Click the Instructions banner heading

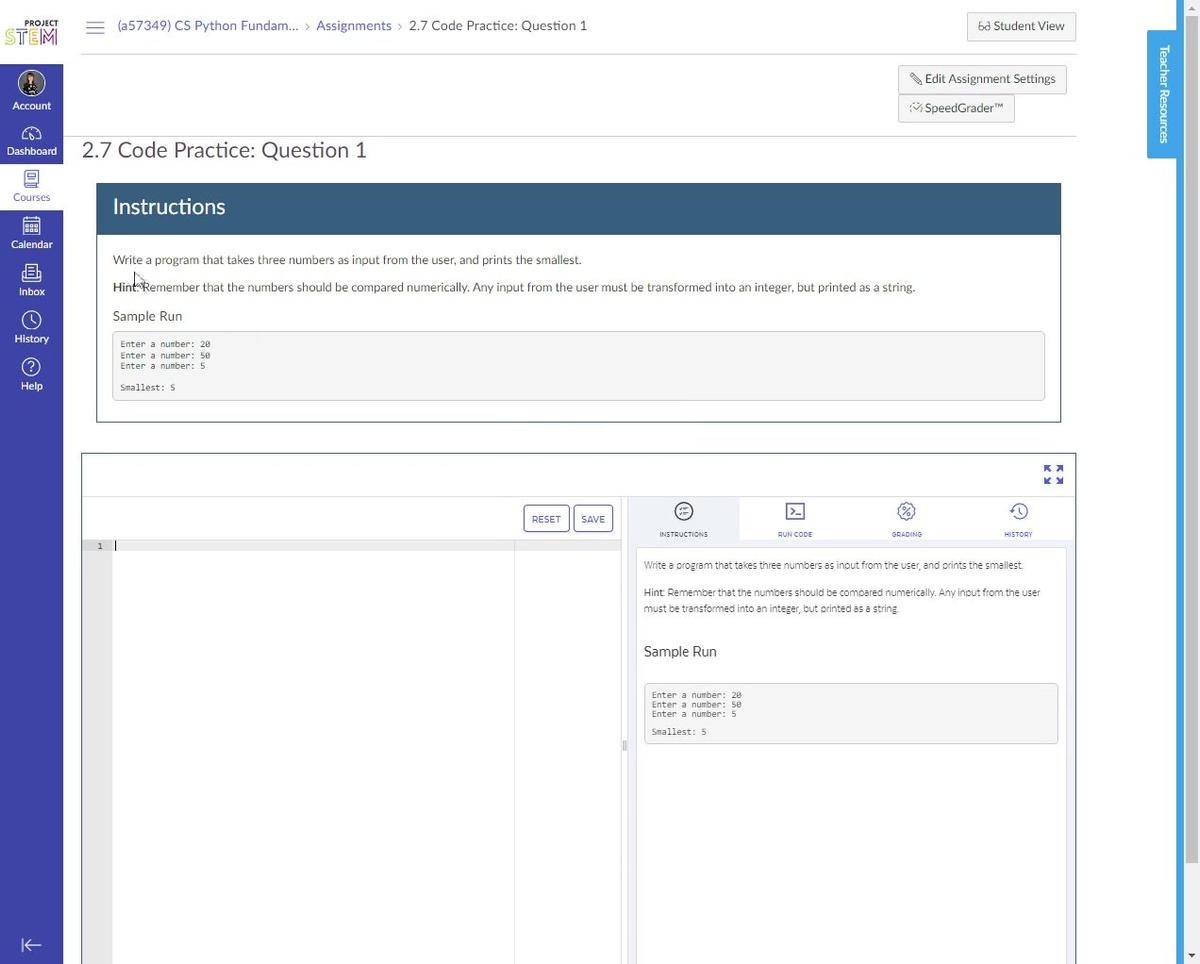(x=169, y=207)
